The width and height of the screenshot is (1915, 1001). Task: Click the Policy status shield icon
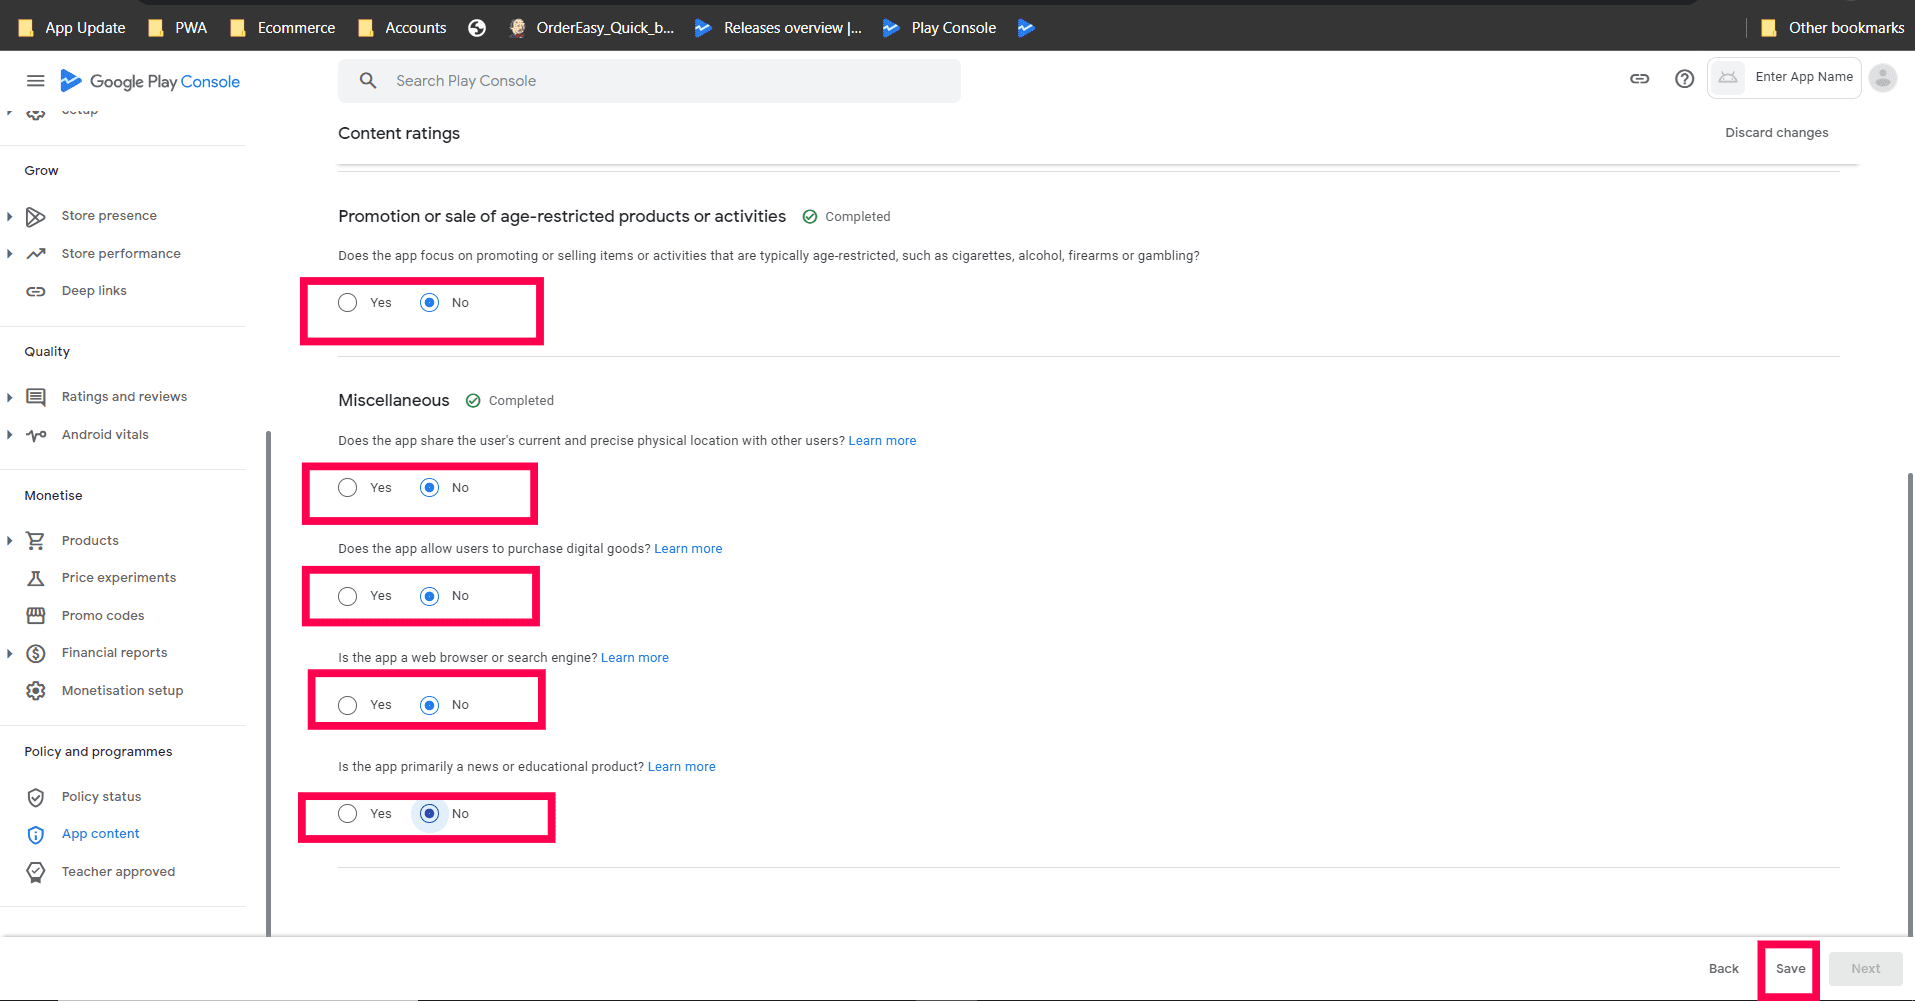pyautogui.click(x=36, y=797)
